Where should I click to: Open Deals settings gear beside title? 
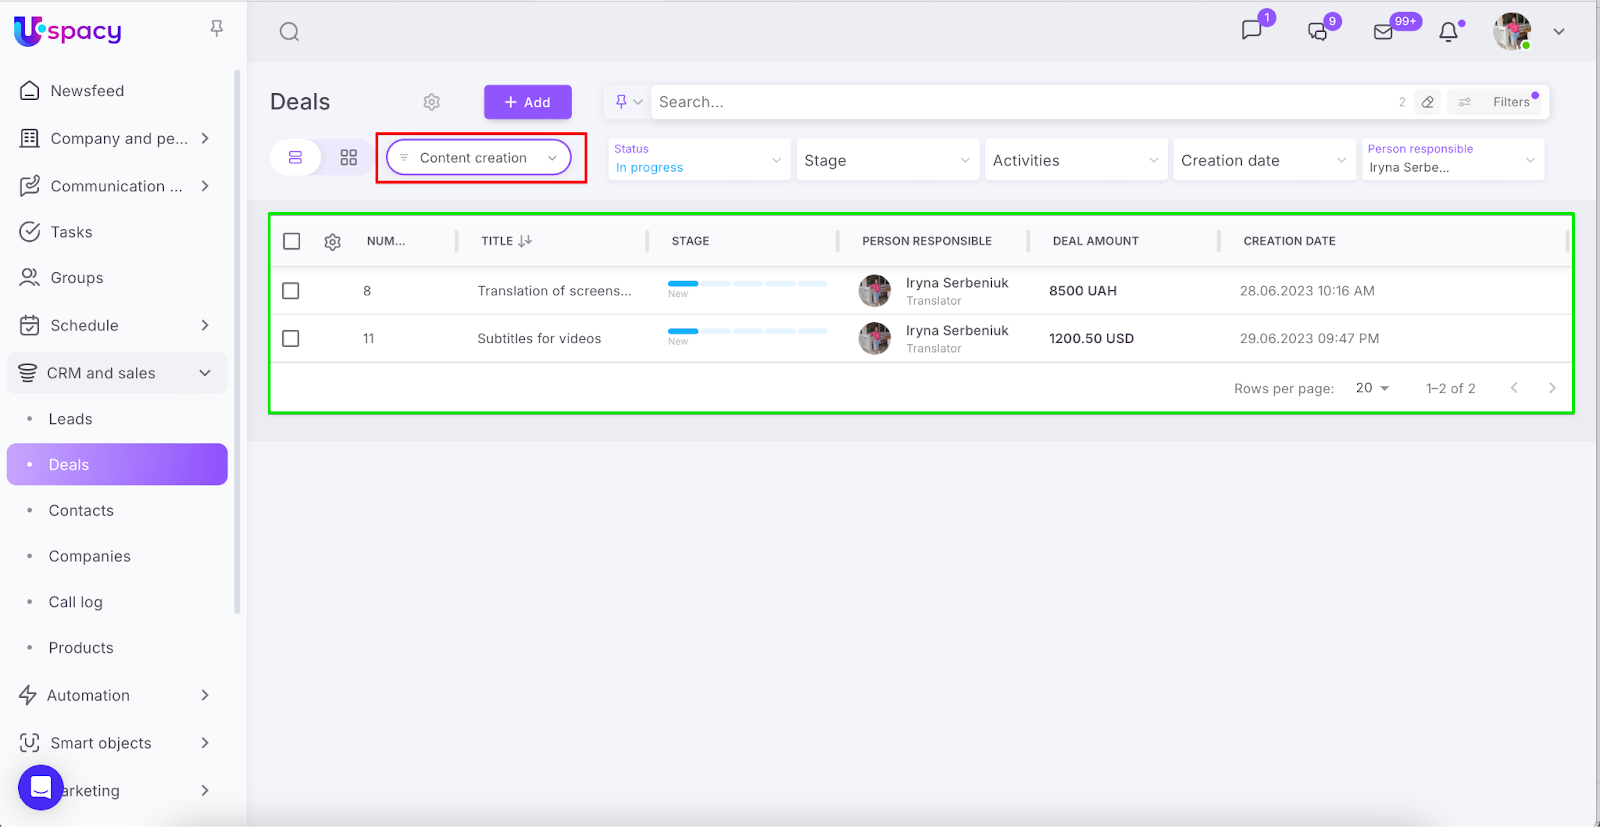tap(431, 102)
